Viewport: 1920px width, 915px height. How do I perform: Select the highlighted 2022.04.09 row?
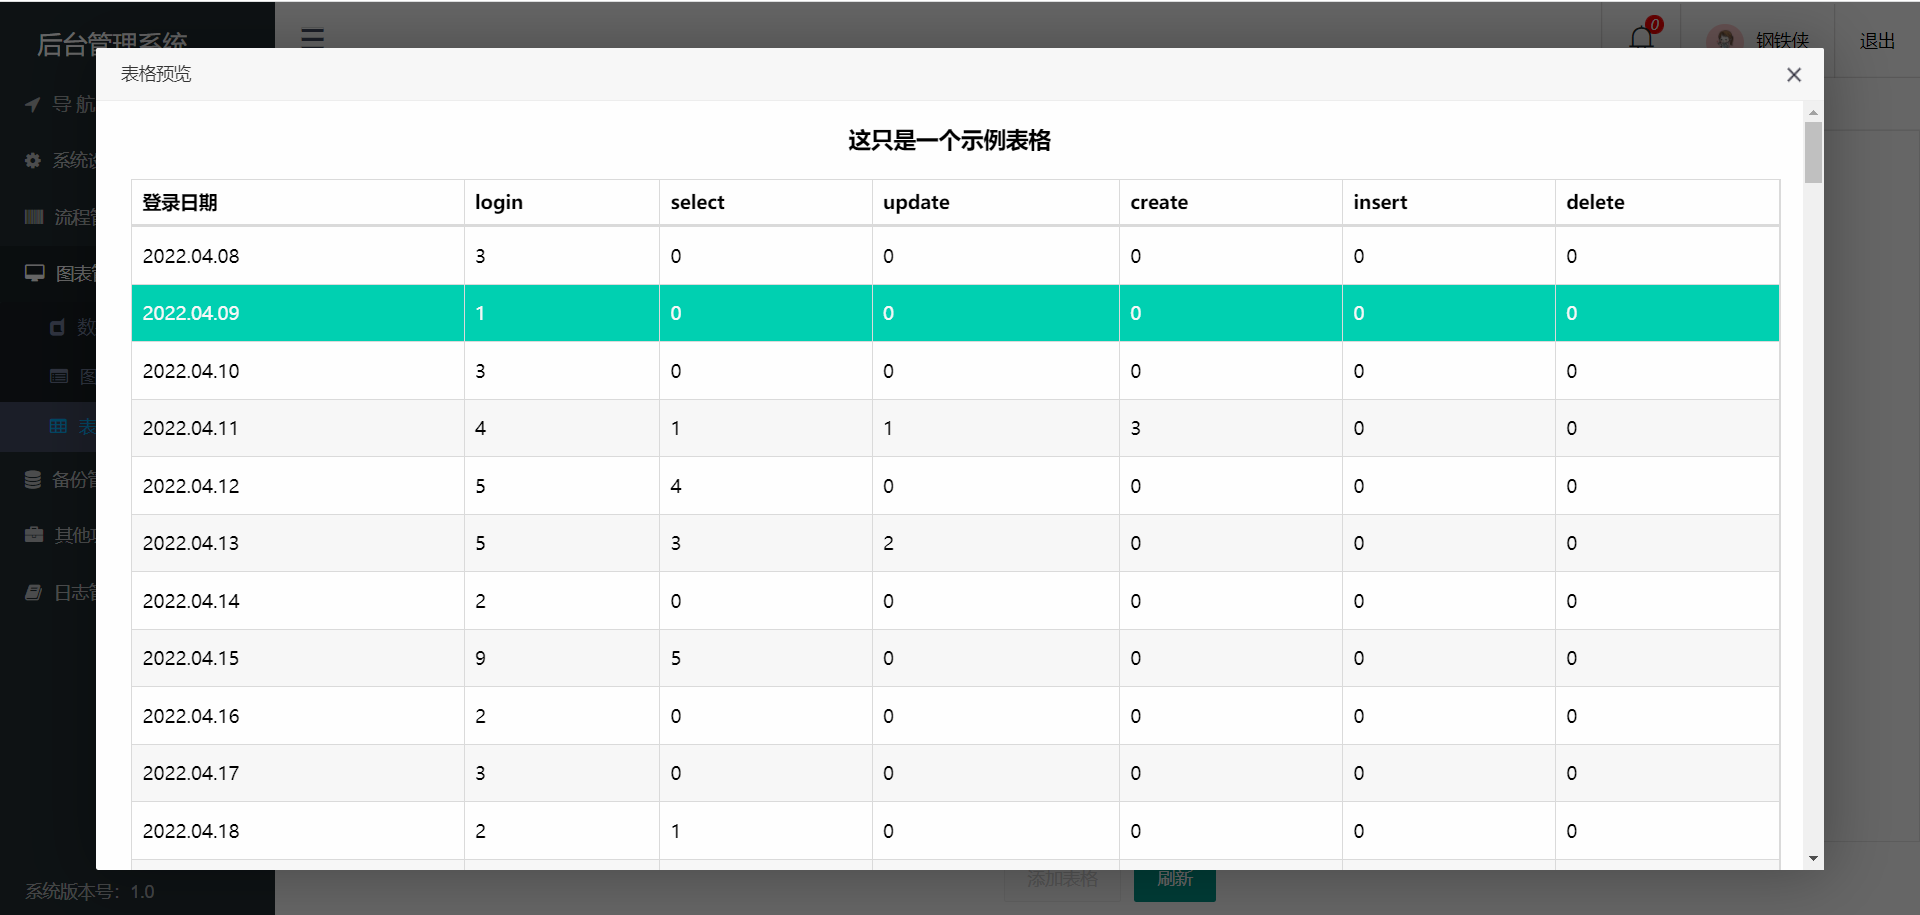point(950,313)
